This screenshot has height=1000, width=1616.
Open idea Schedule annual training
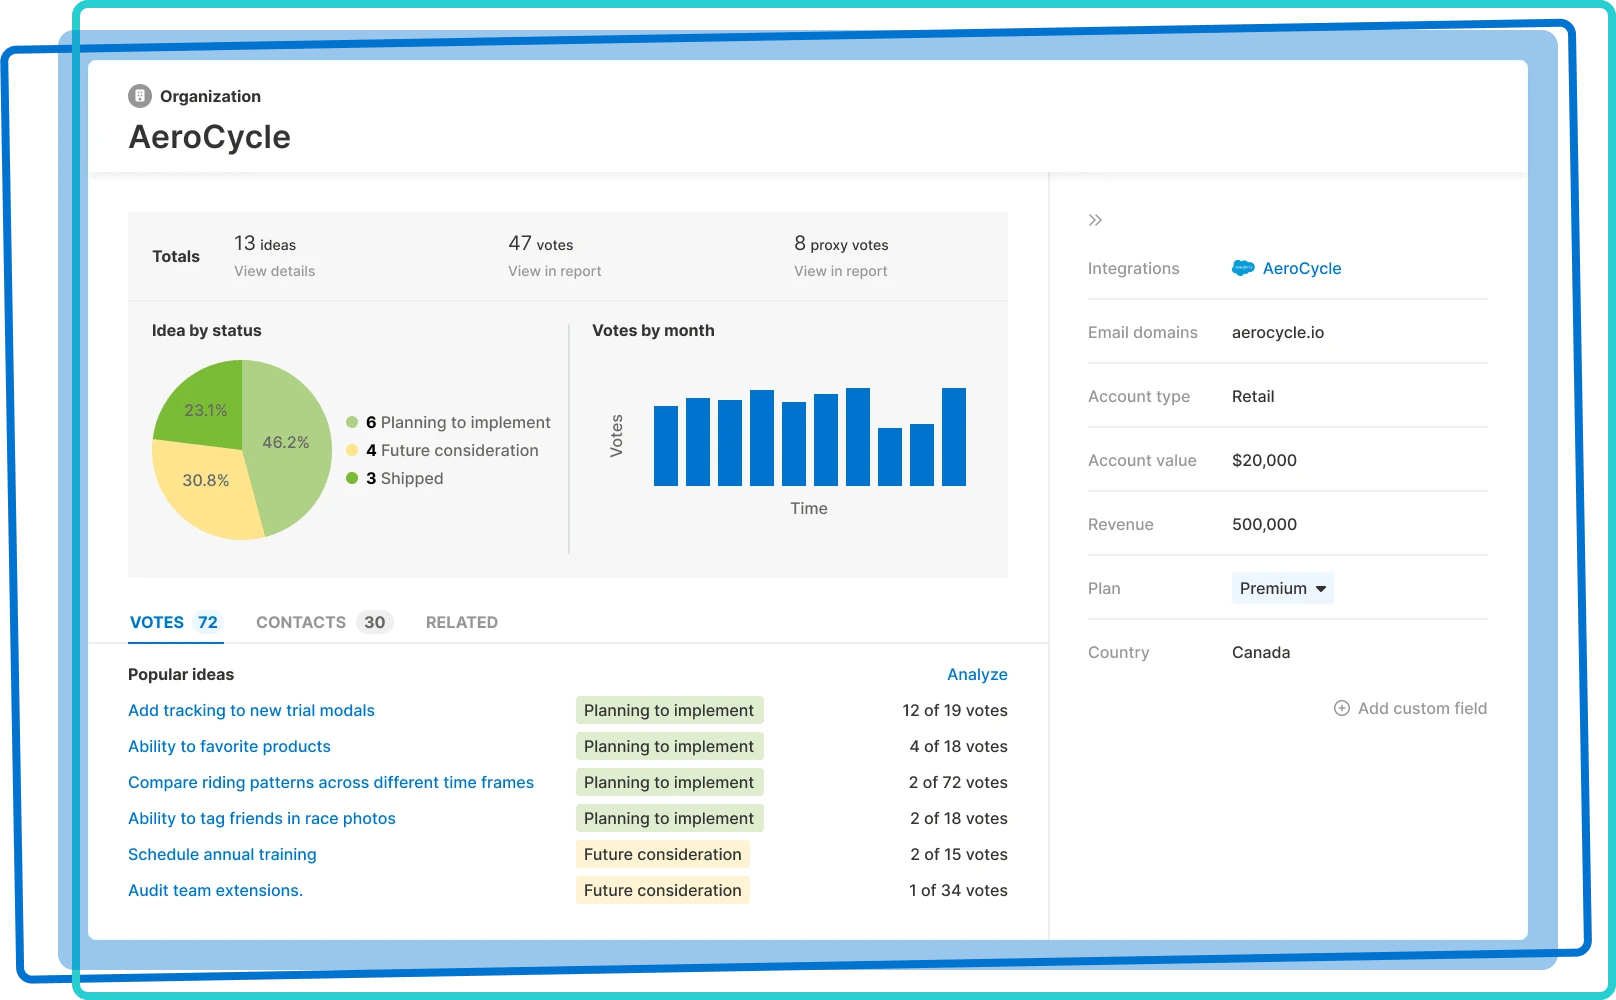coord(222,854)
